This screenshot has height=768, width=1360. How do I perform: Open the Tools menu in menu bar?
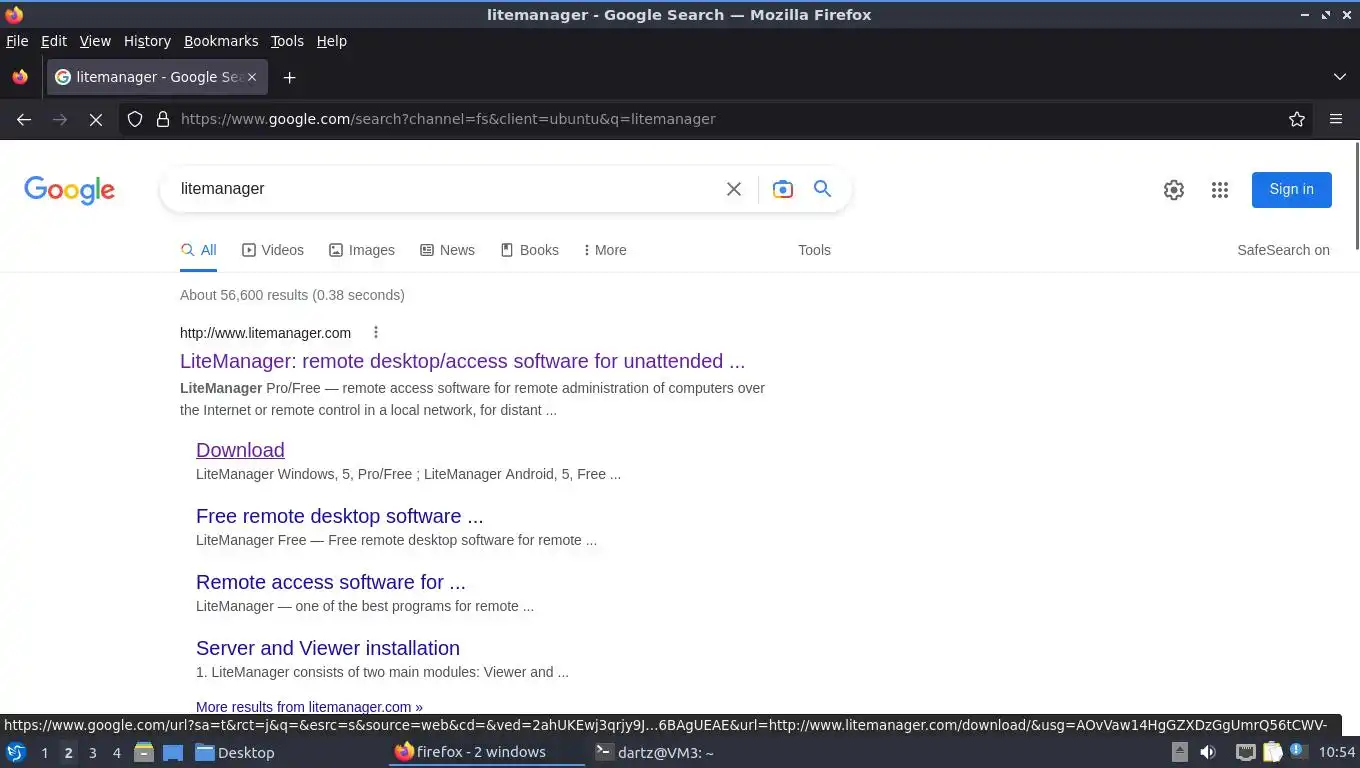287,41
